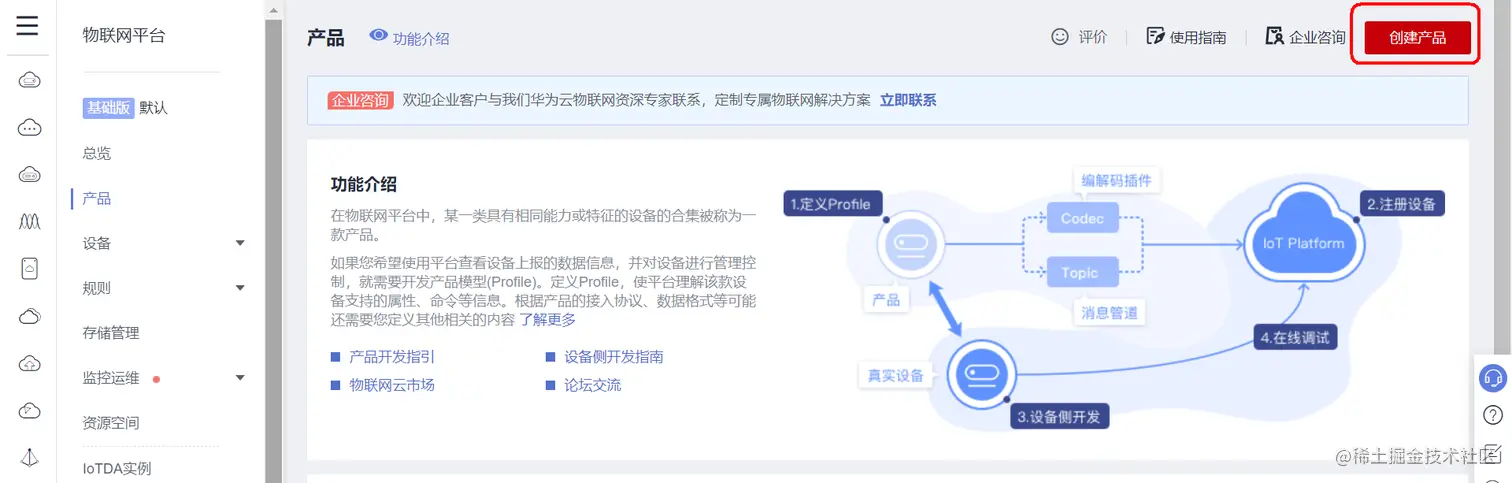
Task: Click the first cloud icon below the hamburger menu
Action: click(x=30, y=81)
